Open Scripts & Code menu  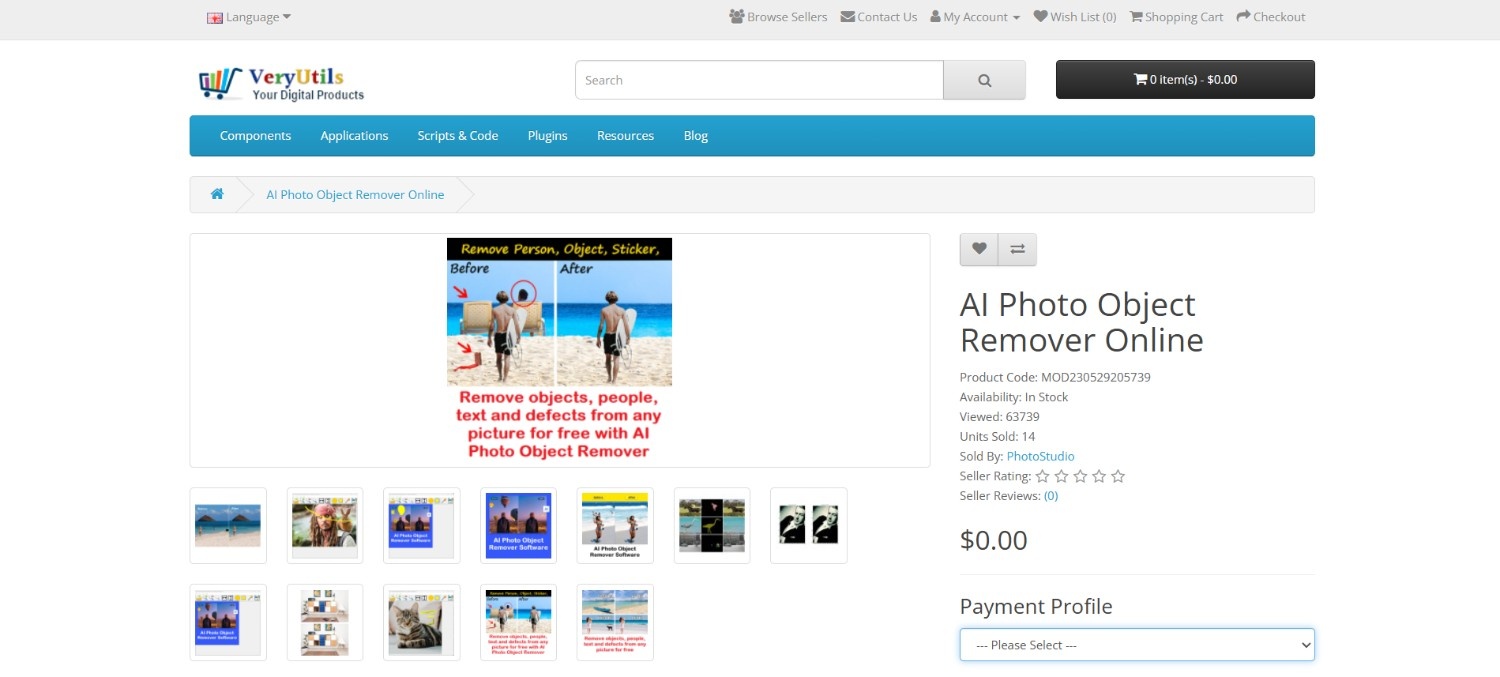(458, 136)
